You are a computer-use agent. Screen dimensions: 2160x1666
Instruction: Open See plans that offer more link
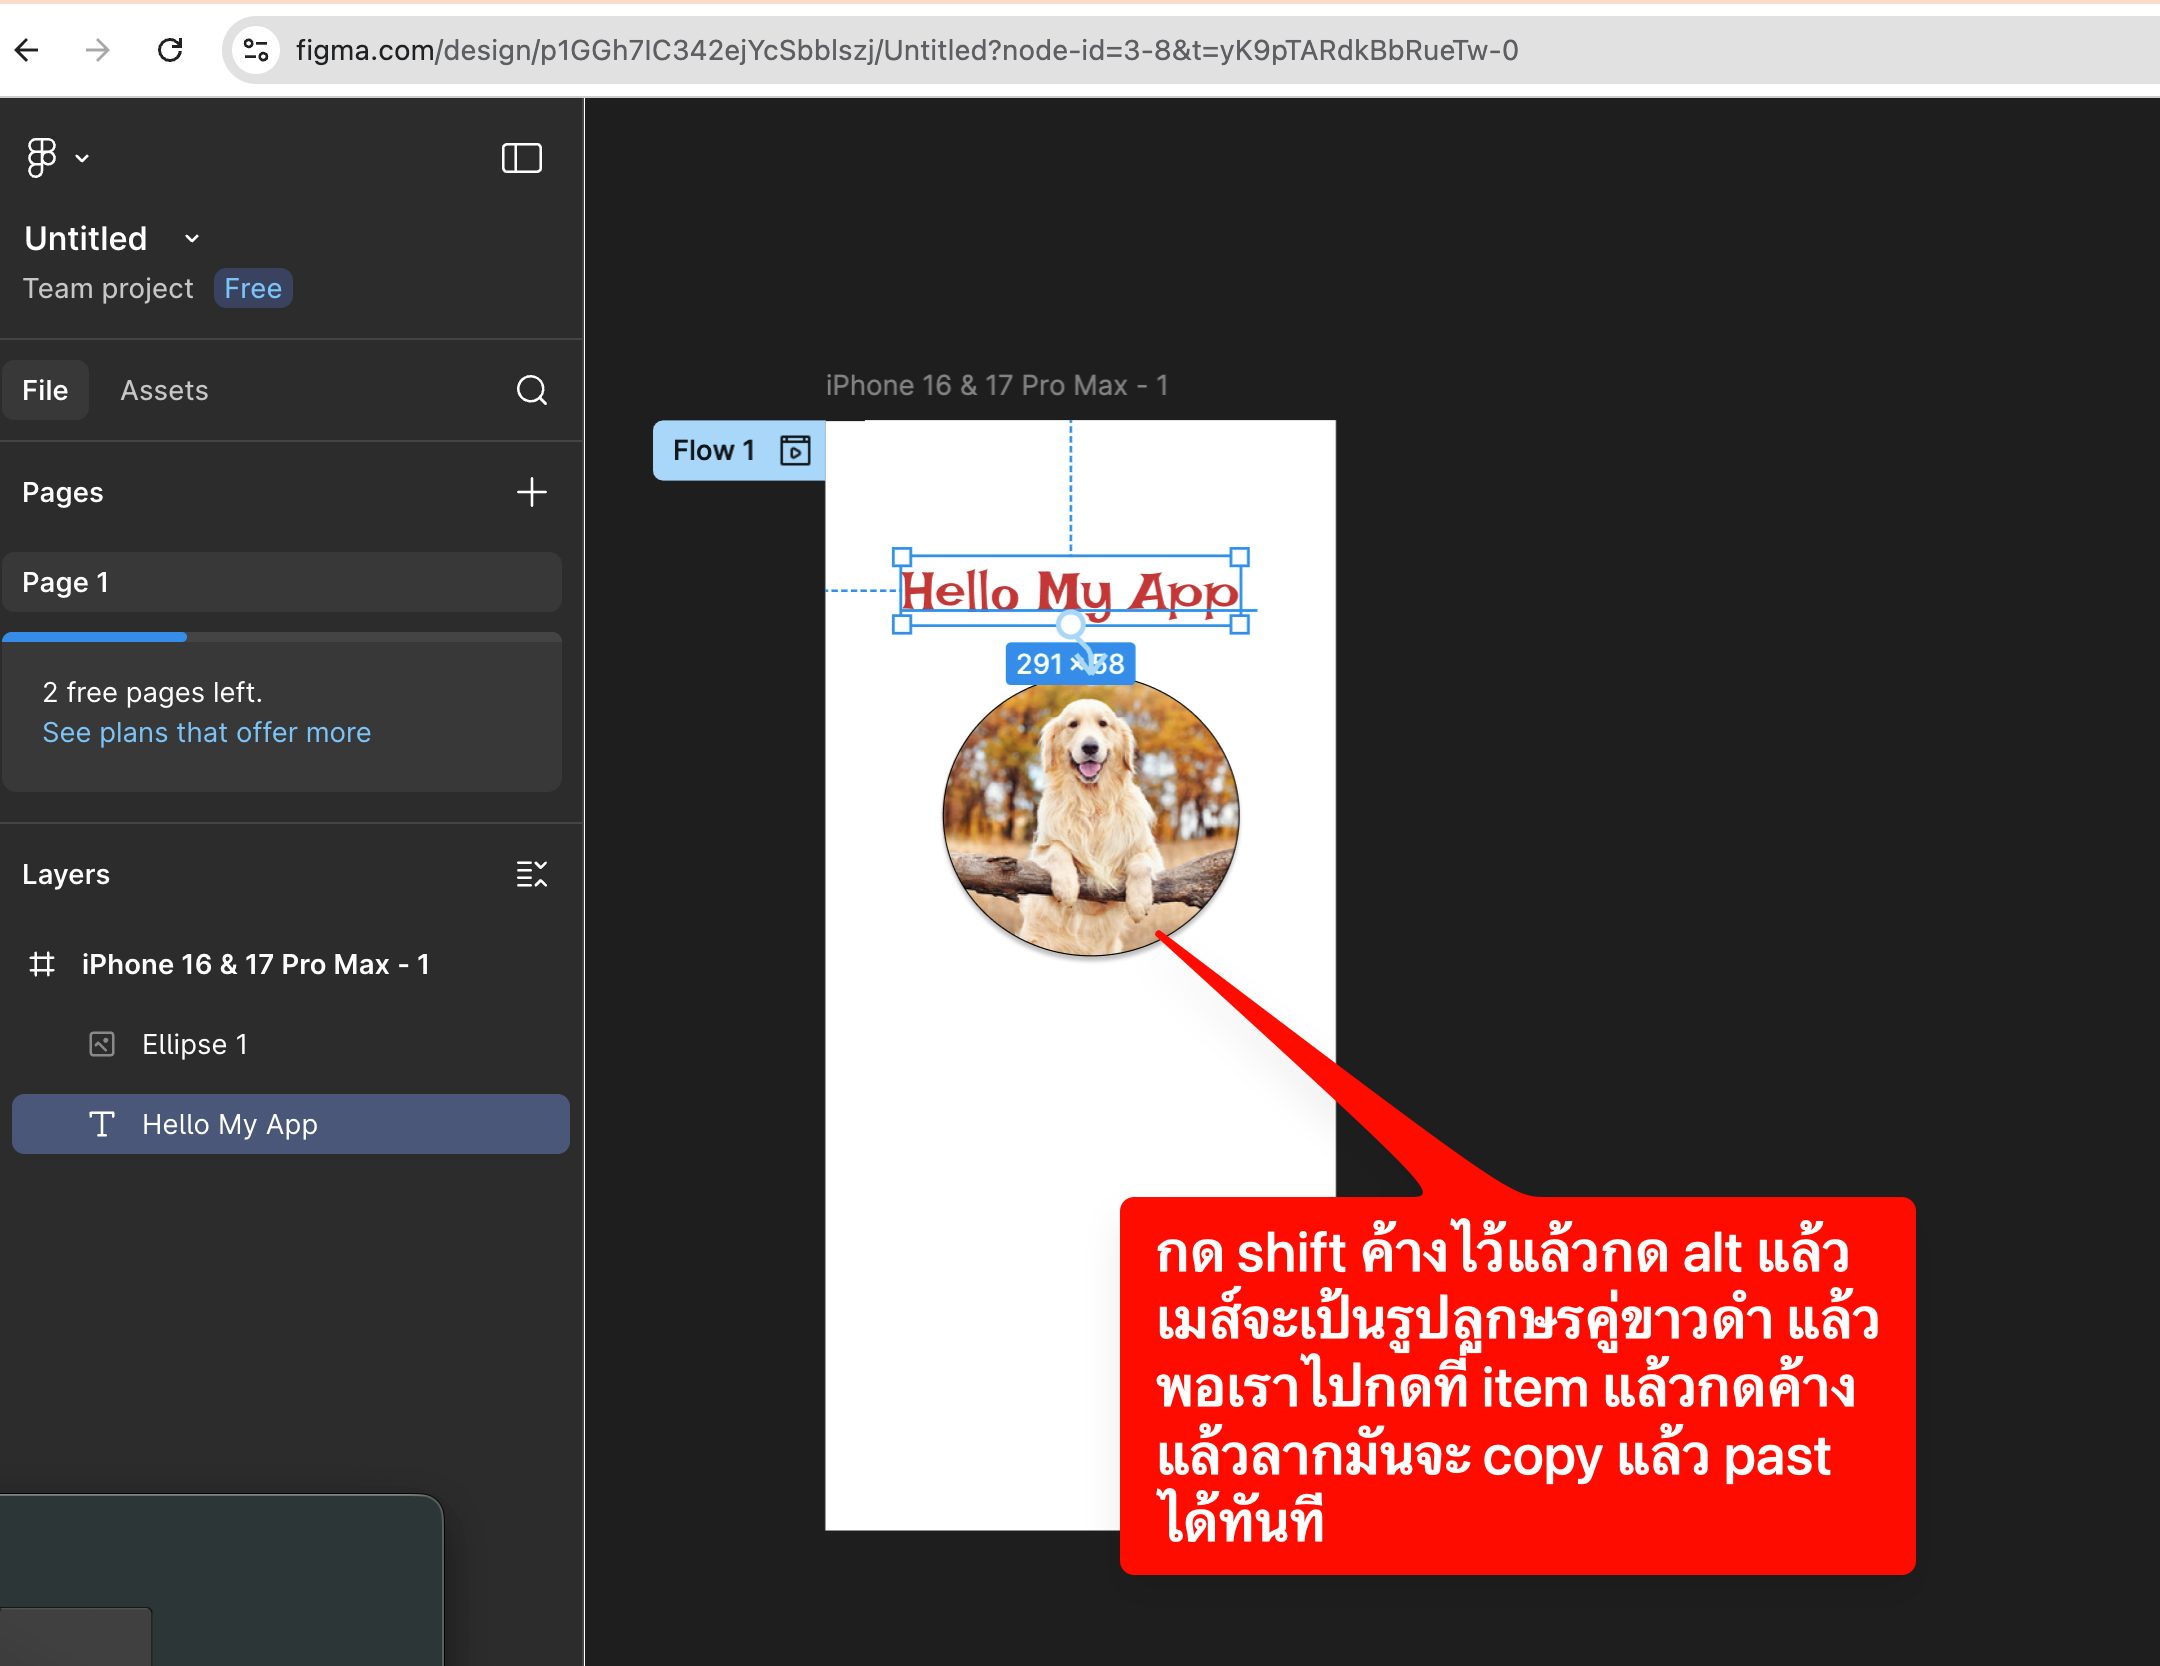click(x=207, y=732)
